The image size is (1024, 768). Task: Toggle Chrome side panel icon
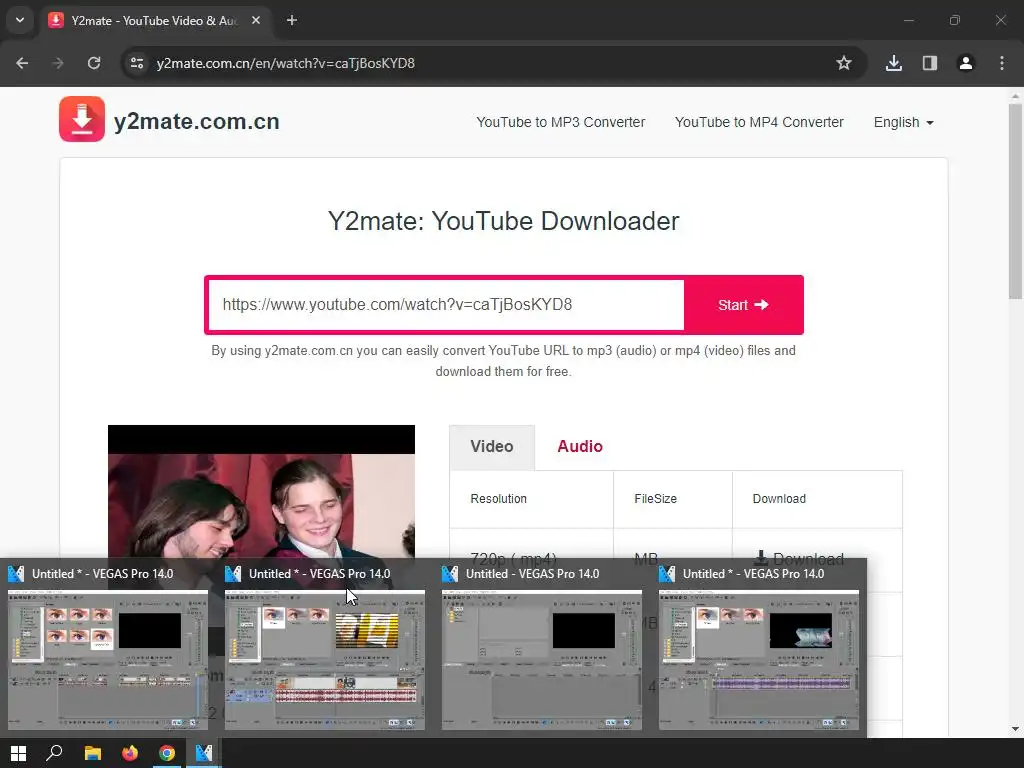[930, 63]
